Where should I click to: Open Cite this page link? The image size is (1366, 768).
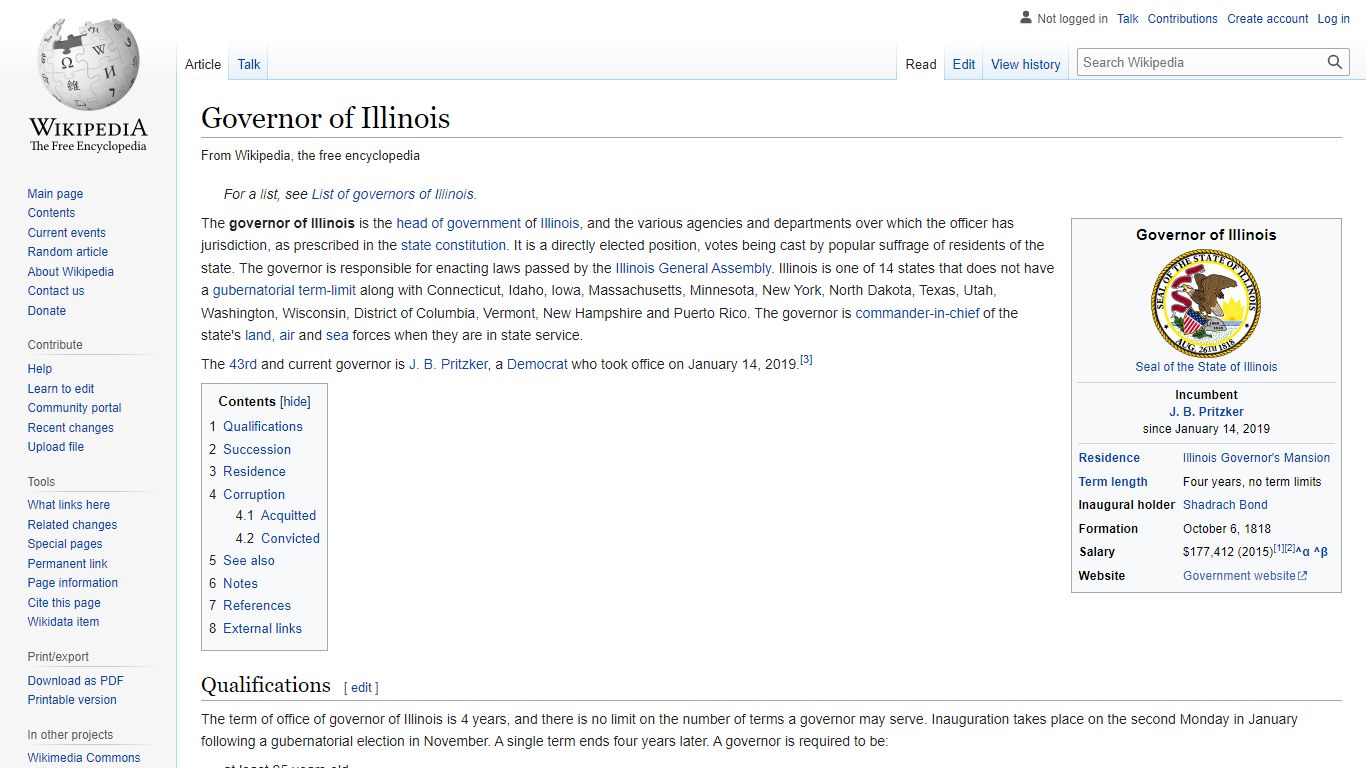tap(64, 603)
